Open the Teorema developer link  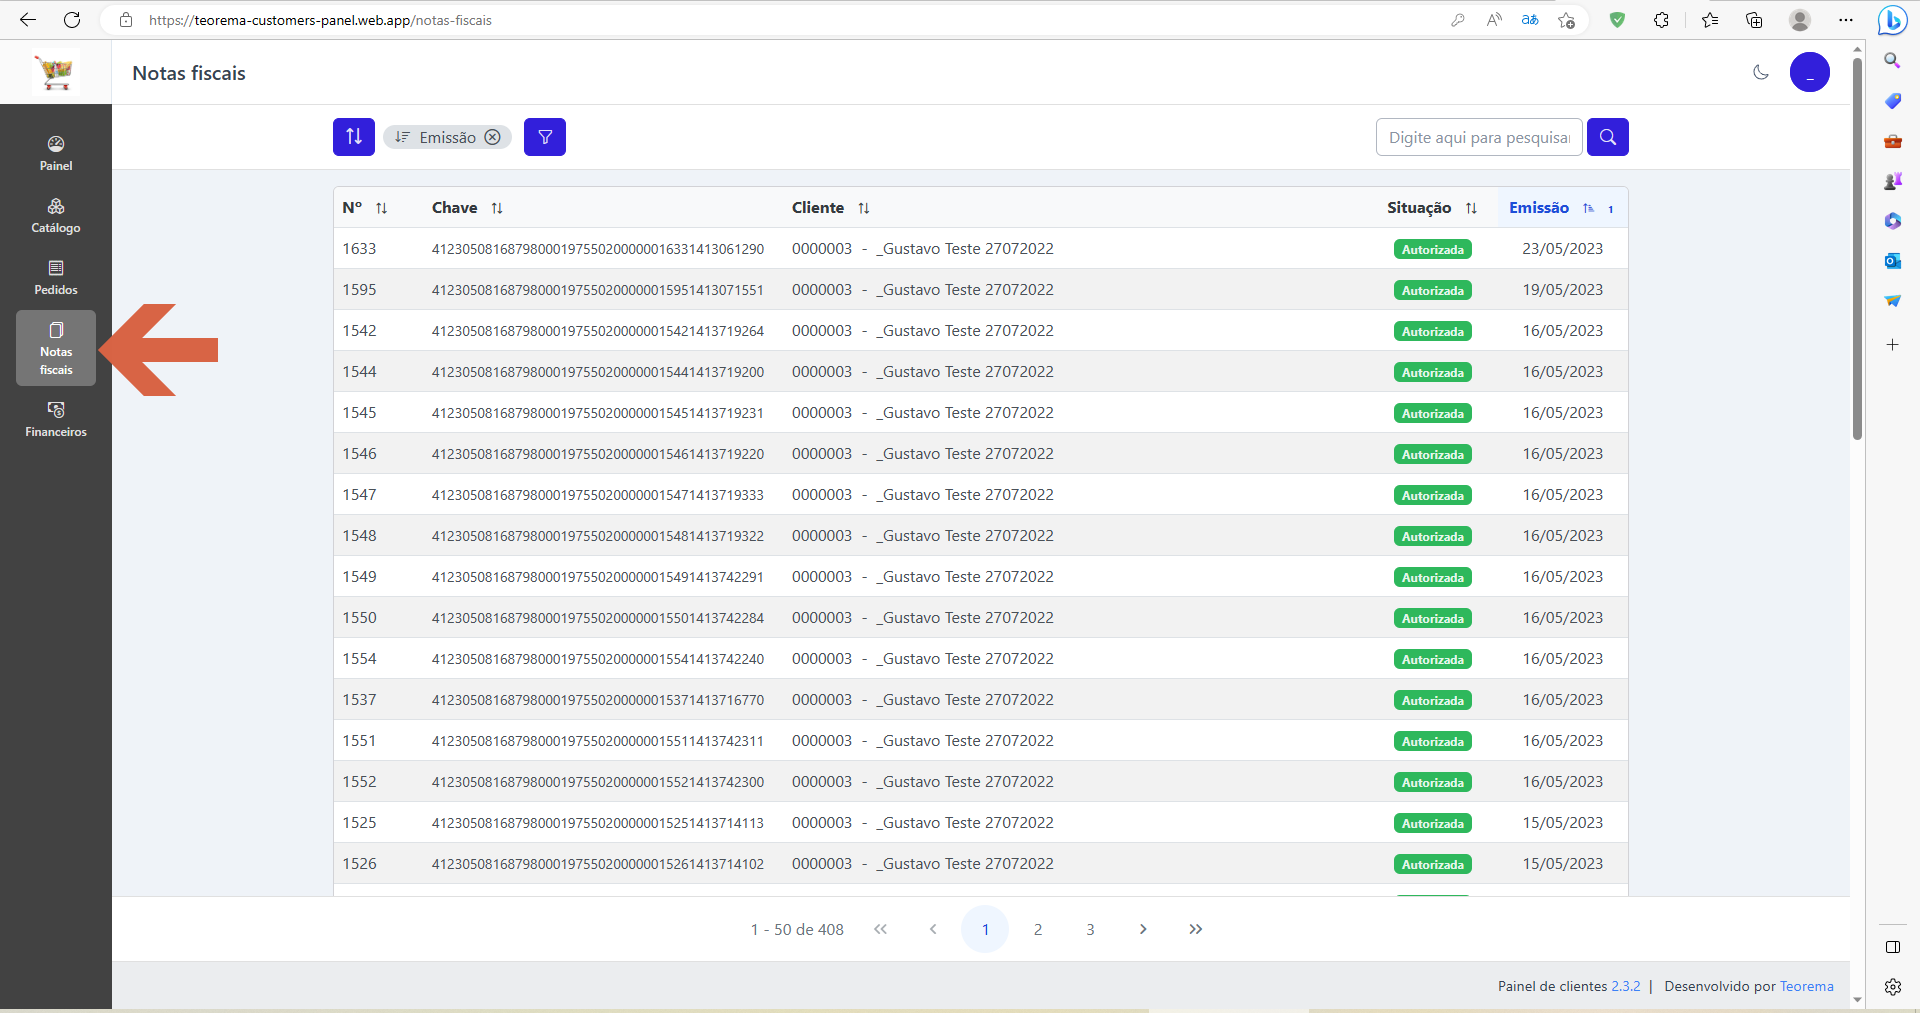pyautogui.click(x=1807, y=986)
